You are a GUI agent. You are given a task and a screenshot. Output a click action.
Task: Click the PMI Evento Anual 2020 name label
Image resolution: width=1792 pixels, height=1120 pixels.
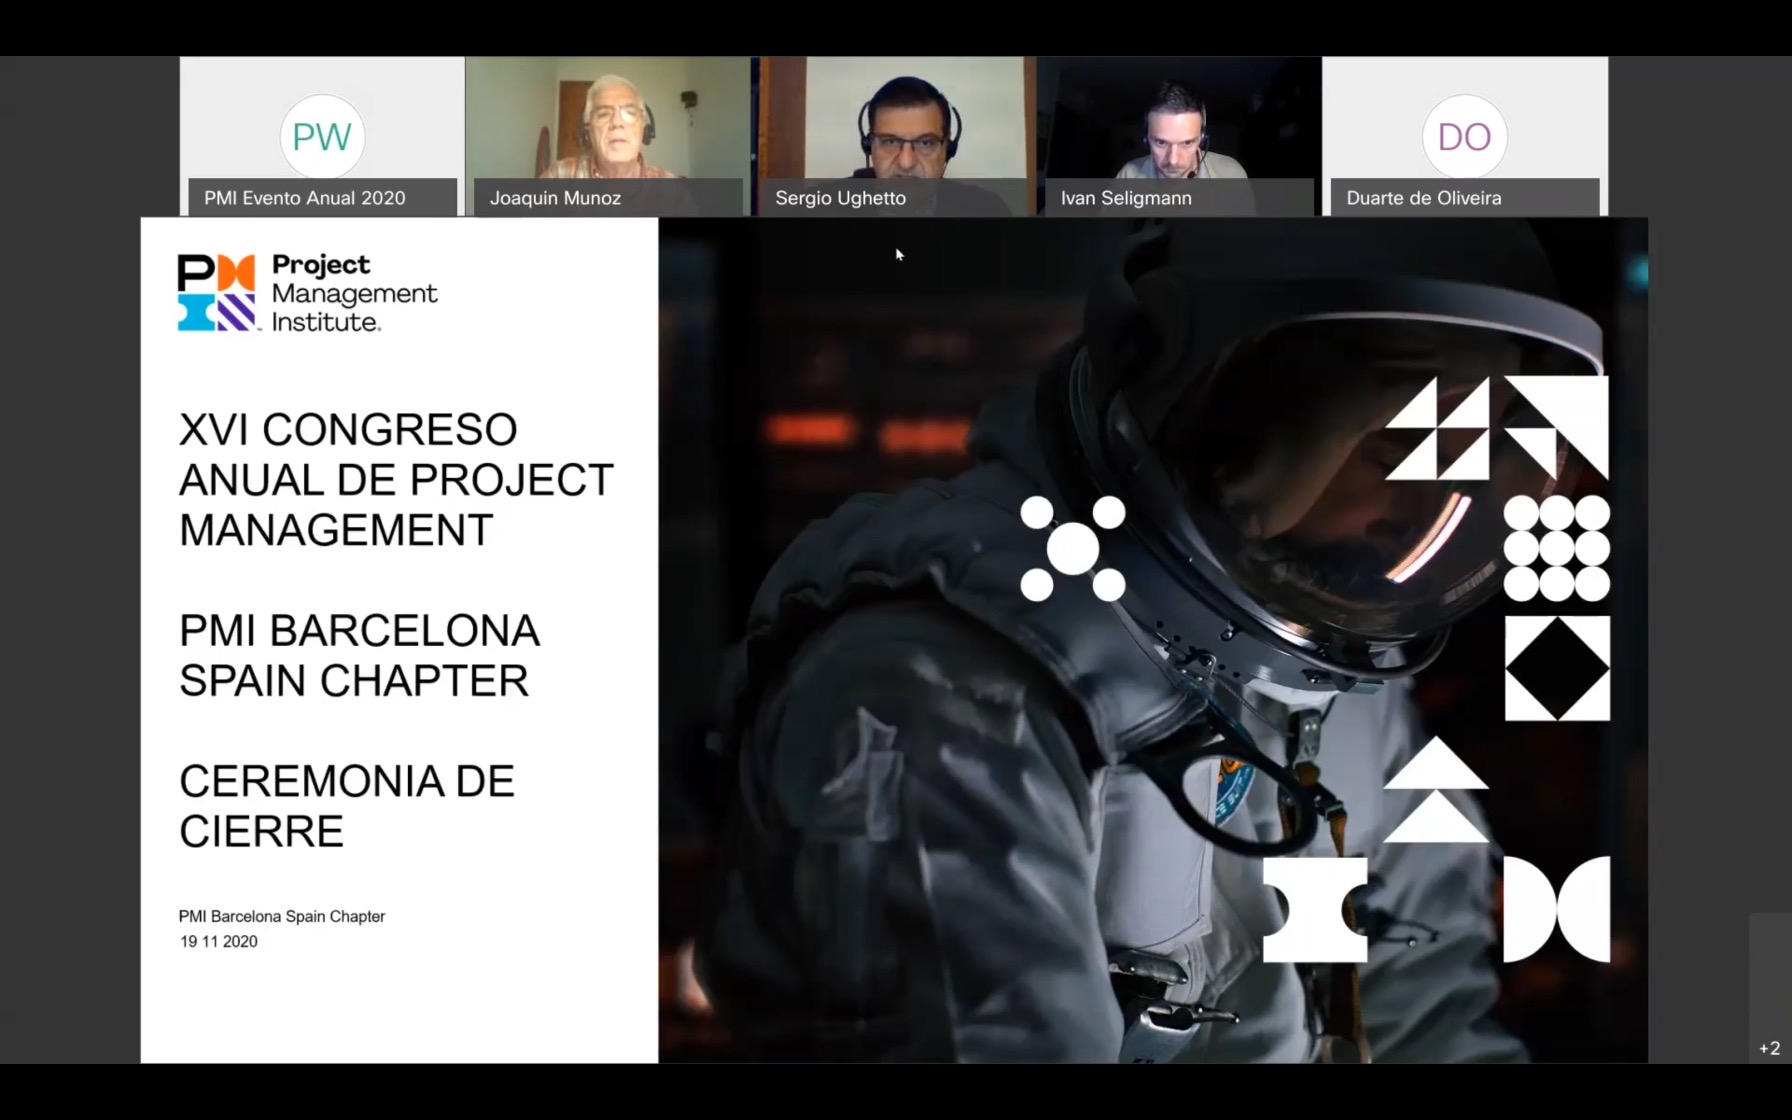click(x=305, y=198)
